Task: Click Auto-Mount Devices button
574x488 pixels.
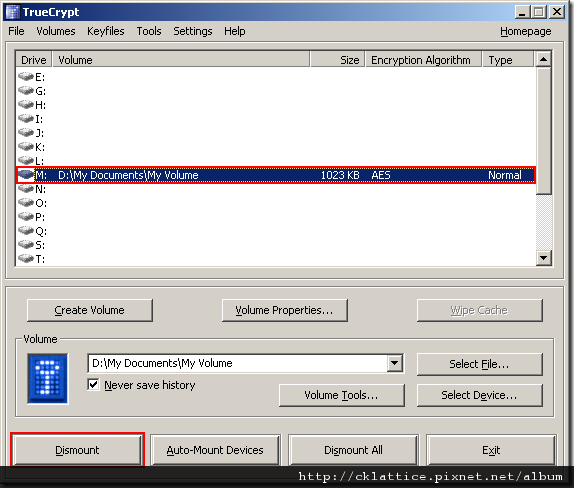Action: pyautogui.click(x=215, y=450)
